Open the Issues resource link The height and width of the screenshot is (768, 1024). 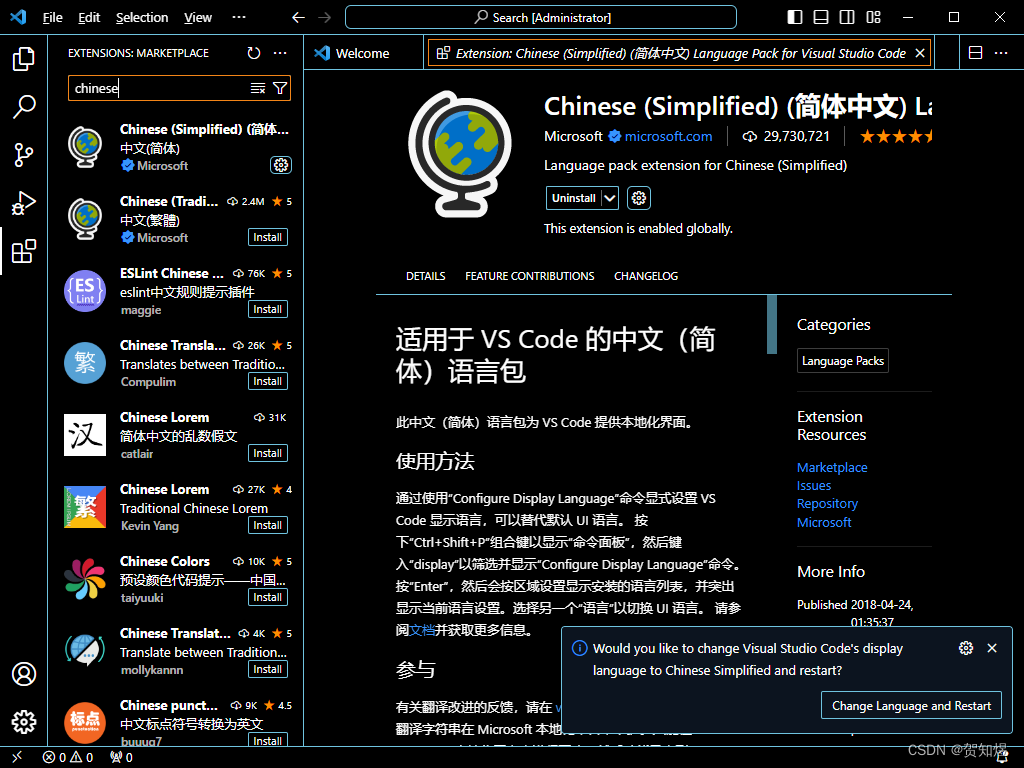[x=814, y=485]
